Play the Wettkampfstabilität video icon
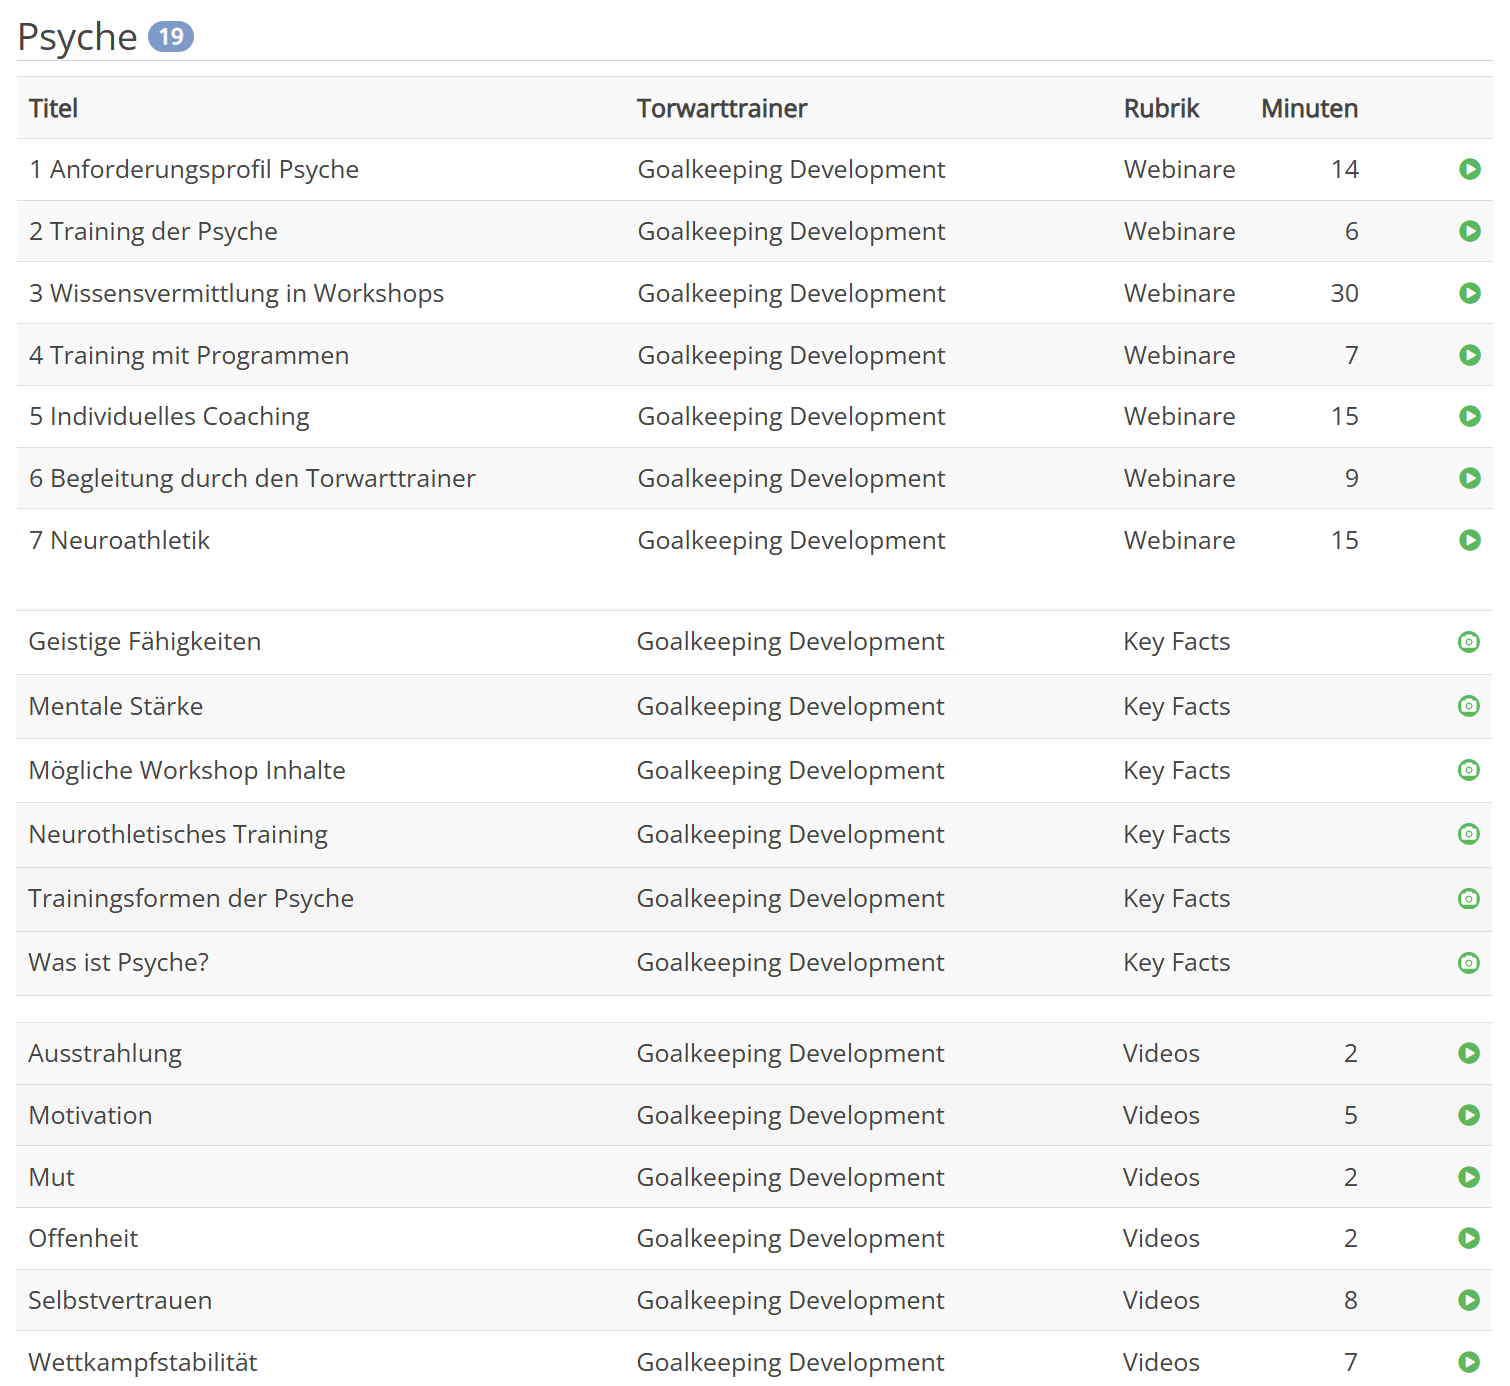Screen dimensions: 1510x1386 point(1468,1362)
